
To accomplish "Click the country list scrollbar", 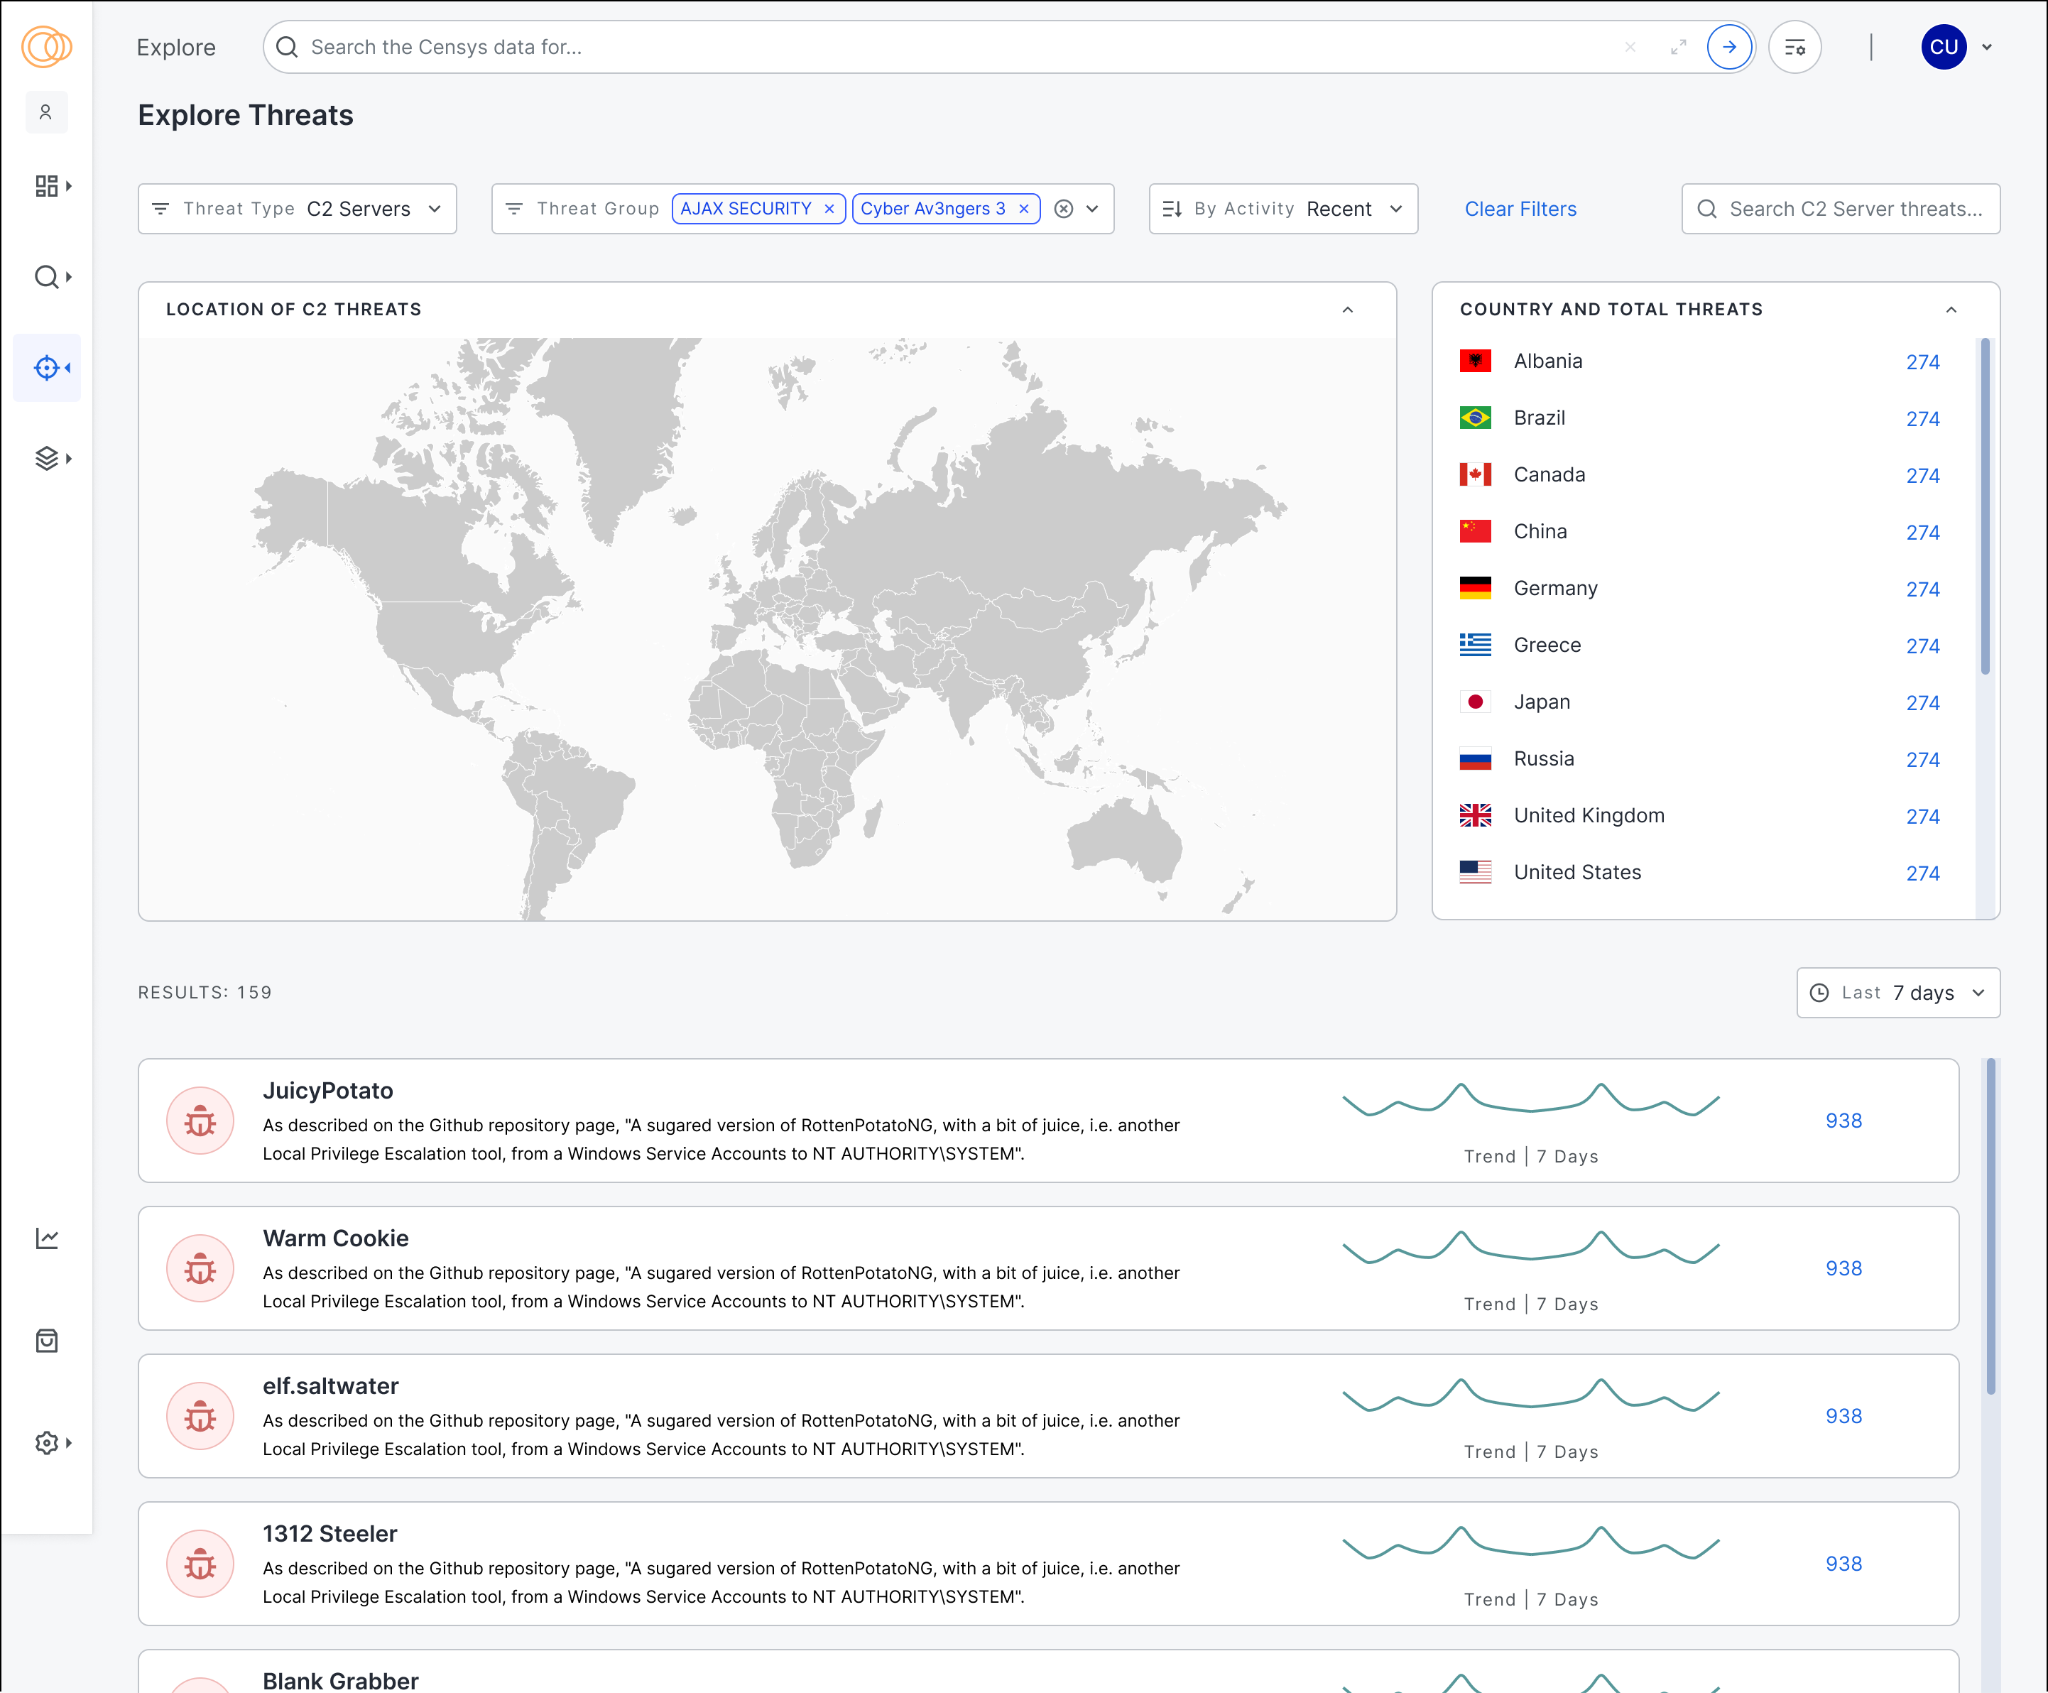I will [1985, 506].
